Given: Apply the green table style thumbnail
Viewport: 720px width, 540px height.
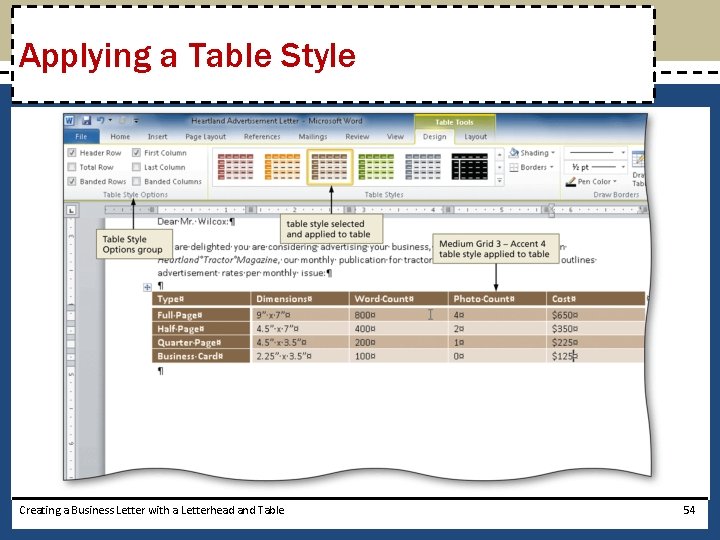Looking at the screenshot, I should point(376,167).
